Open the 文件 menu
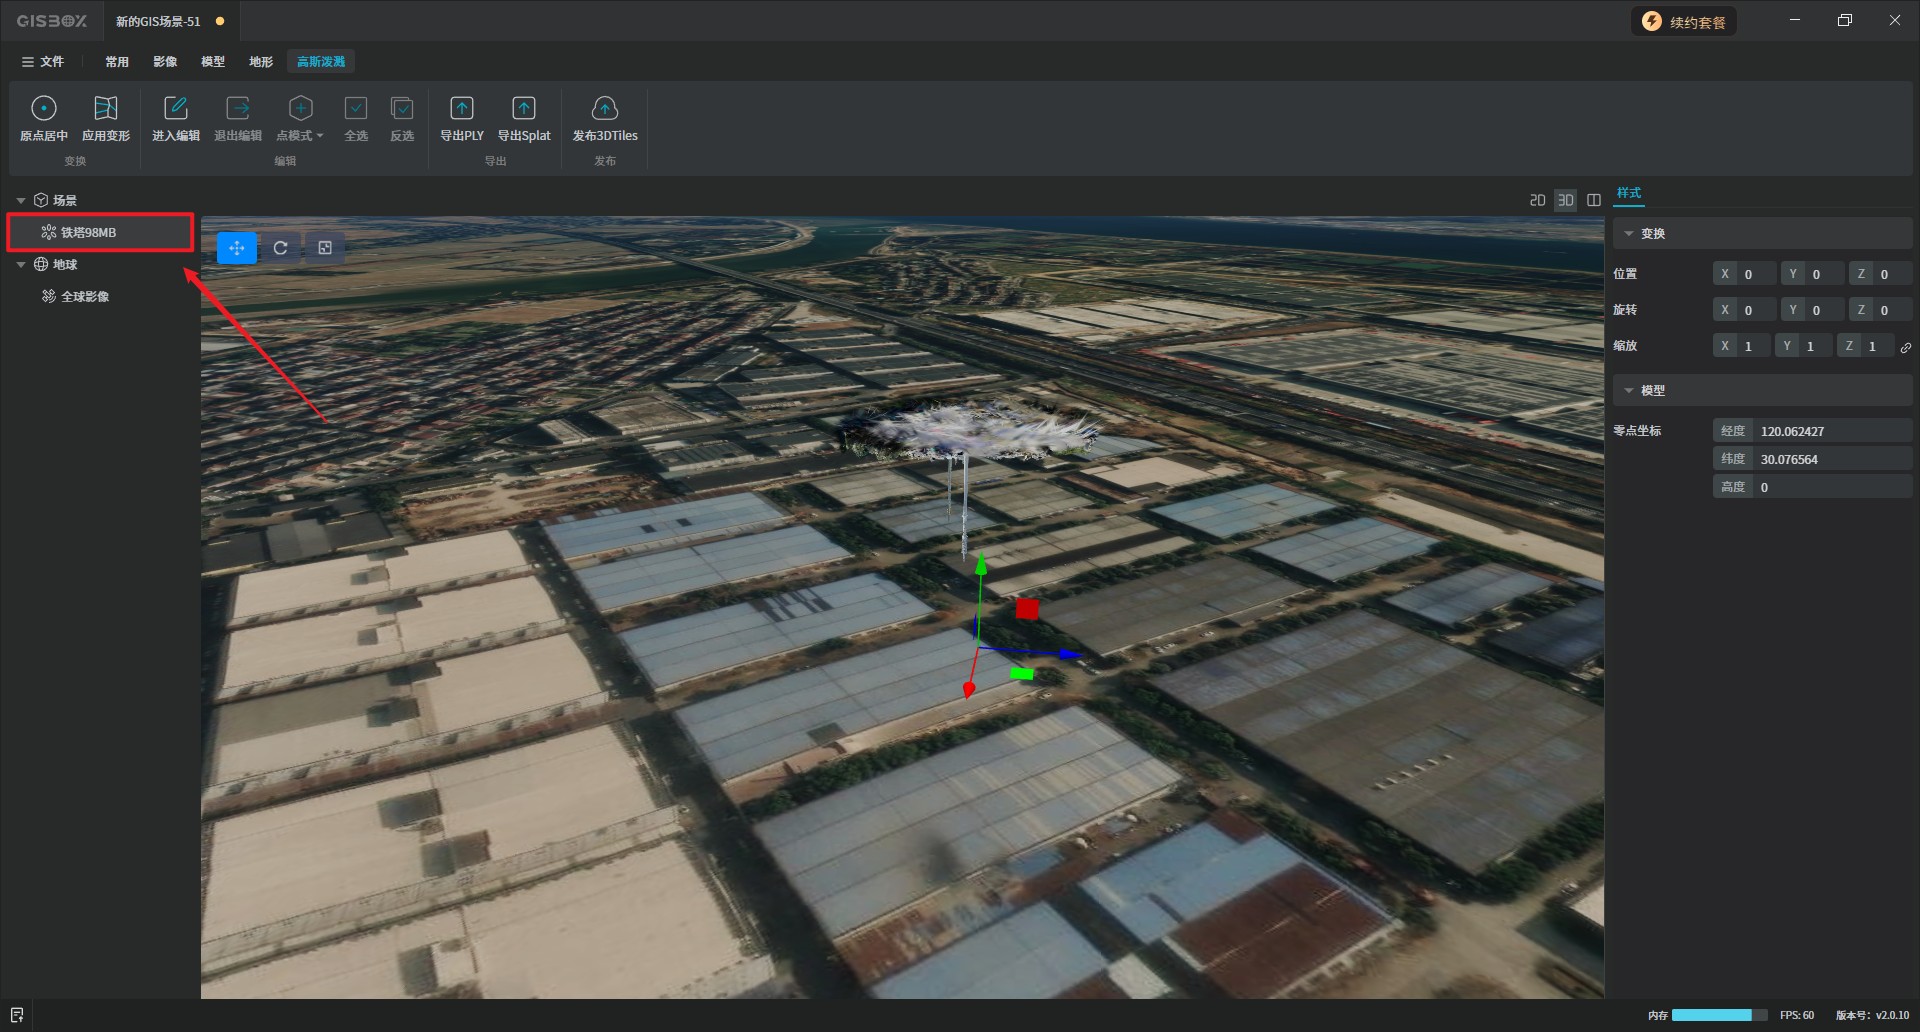This screenshot has height=1032, width=1920. [x=43, y=62]
